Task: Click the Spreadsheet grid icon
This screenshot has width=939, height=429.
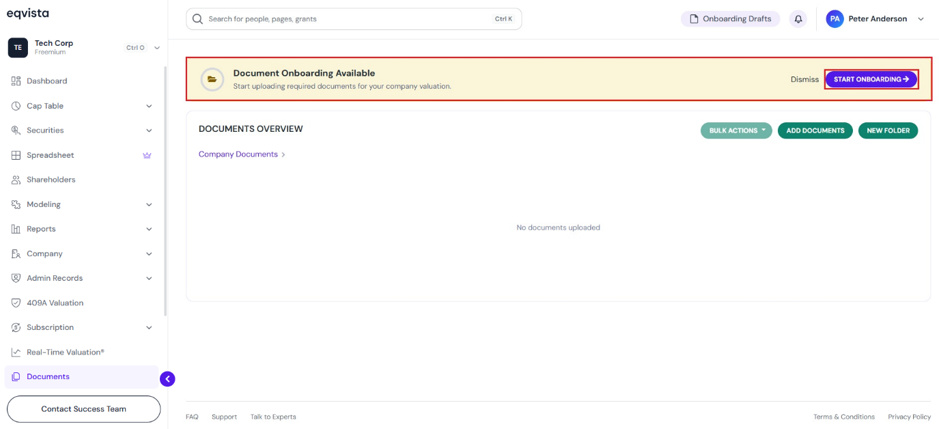Action: pyautogui.click(x=16, y=155)
